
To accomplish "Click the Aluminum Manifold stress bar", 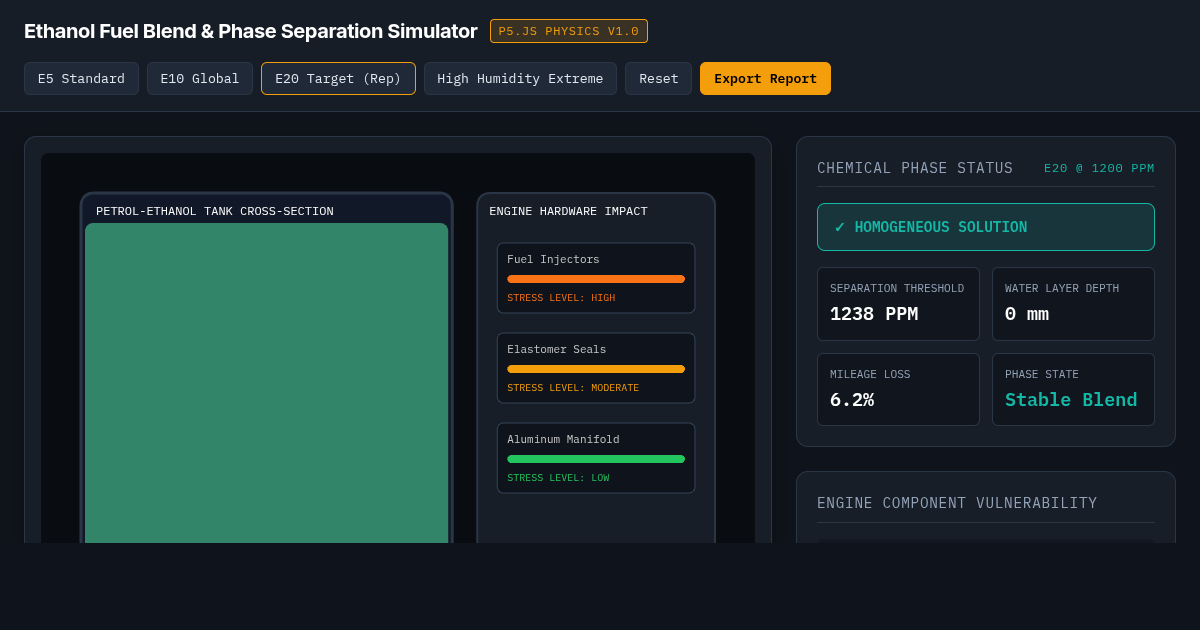I will (x=596, y=459).
